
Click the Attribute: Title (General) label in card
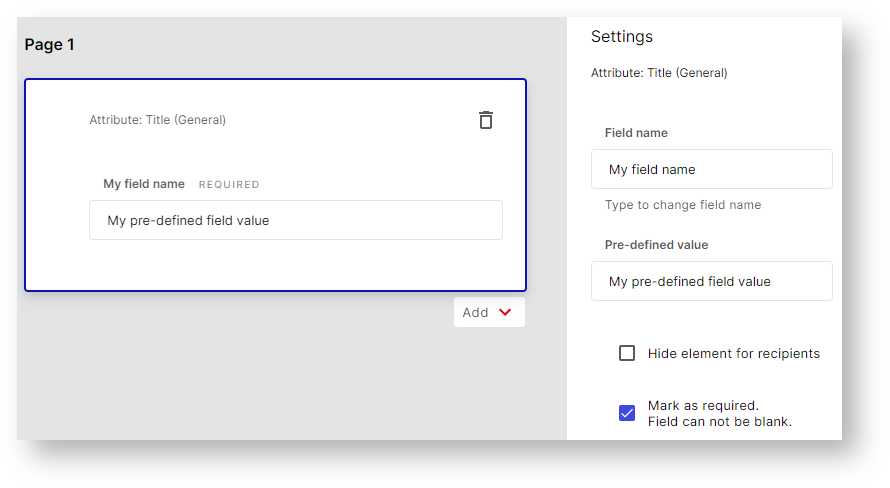pos(158,120)
